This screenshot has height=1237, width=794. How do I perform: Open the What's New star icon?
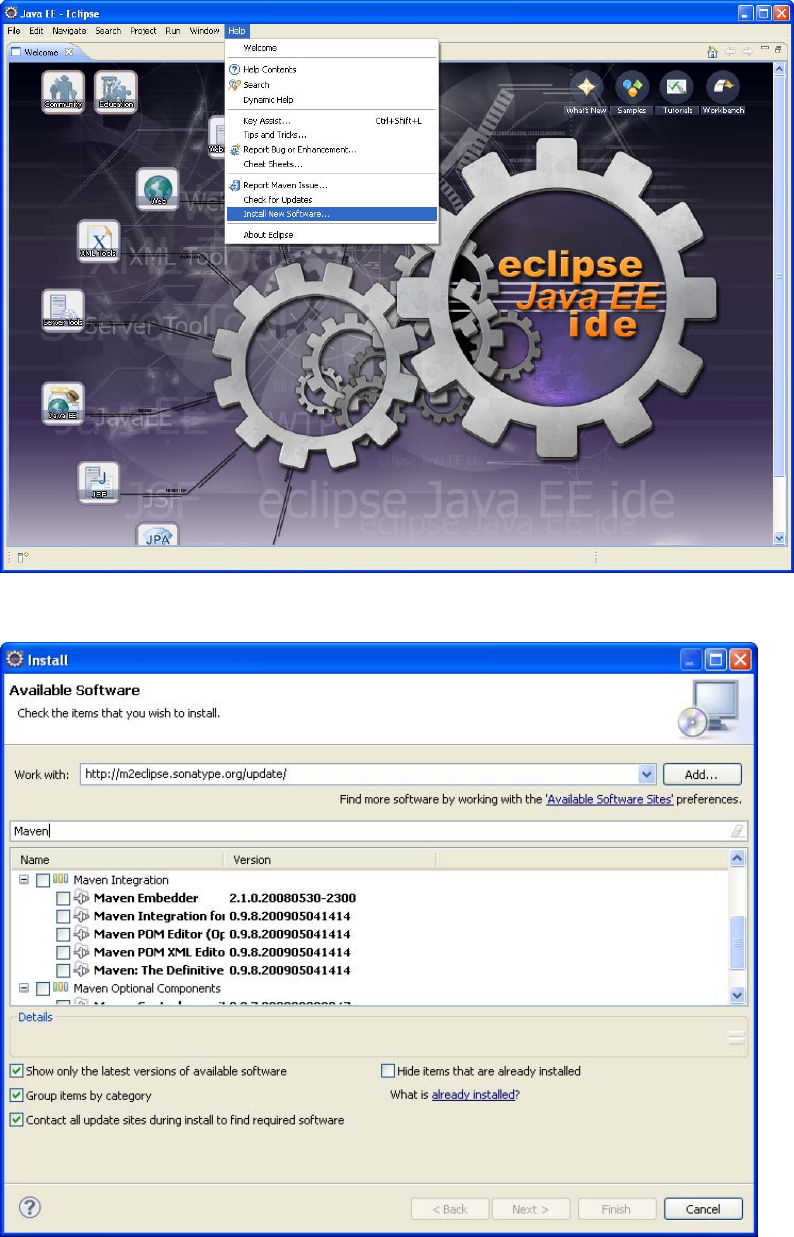586,87
